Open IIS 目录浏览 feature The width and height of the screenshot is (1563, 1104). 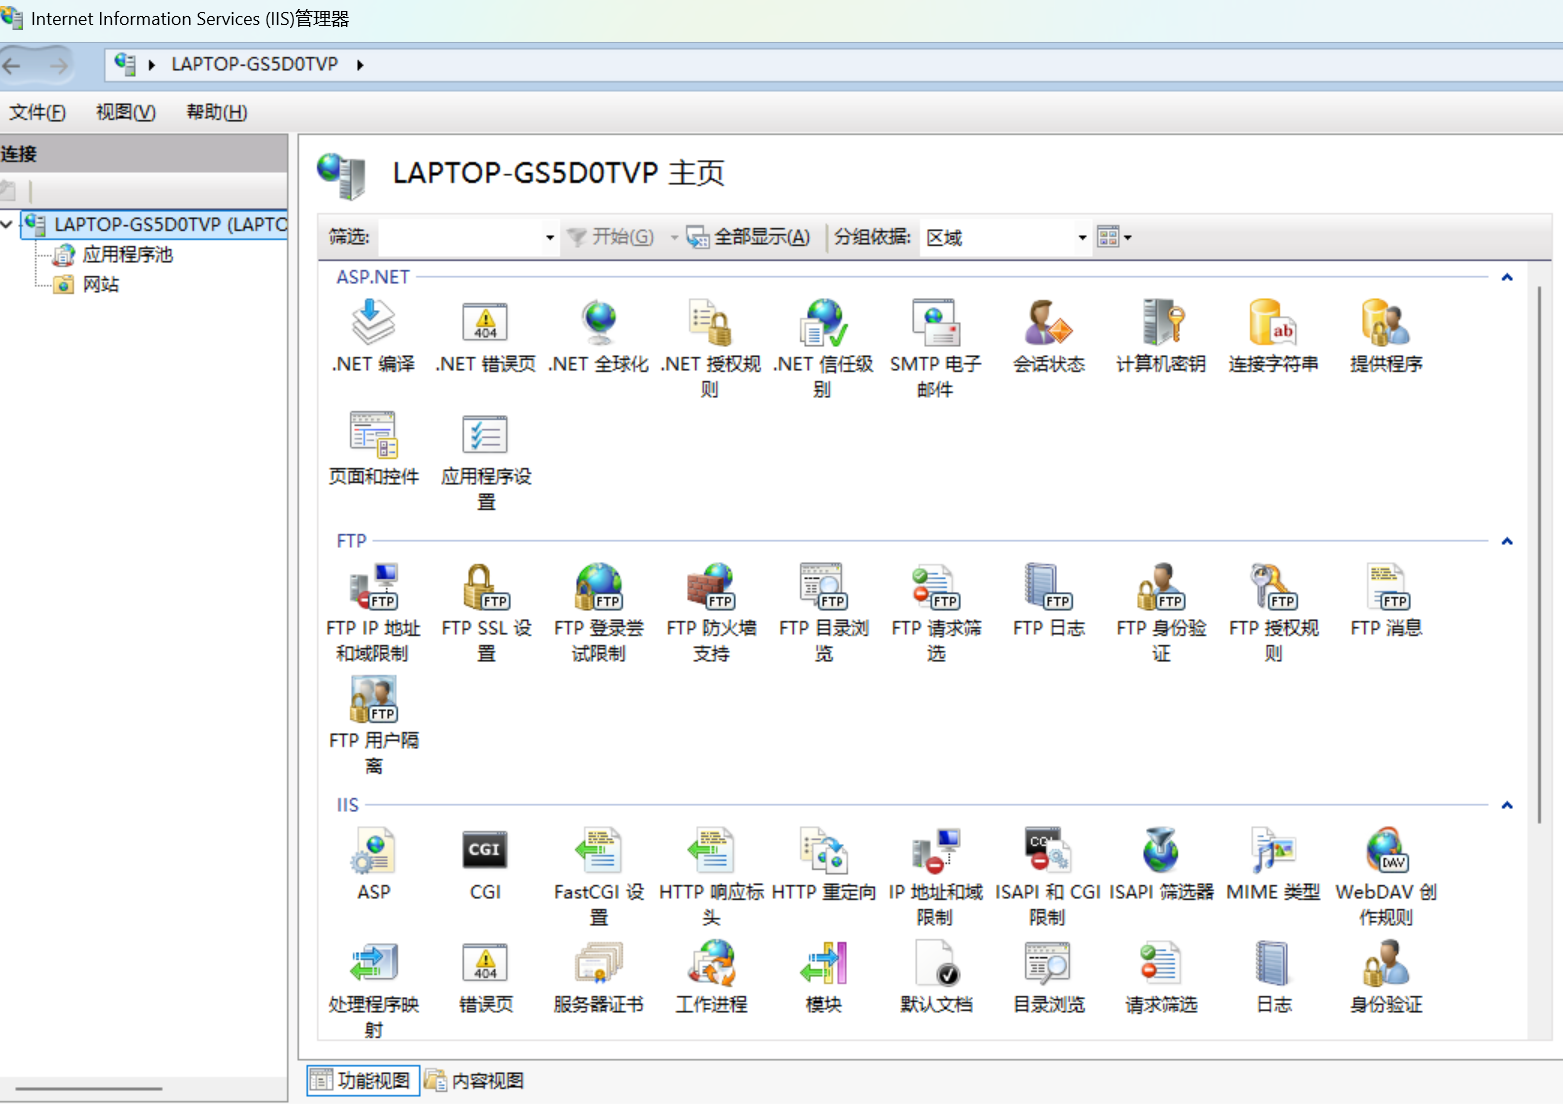click(1048, 978)
